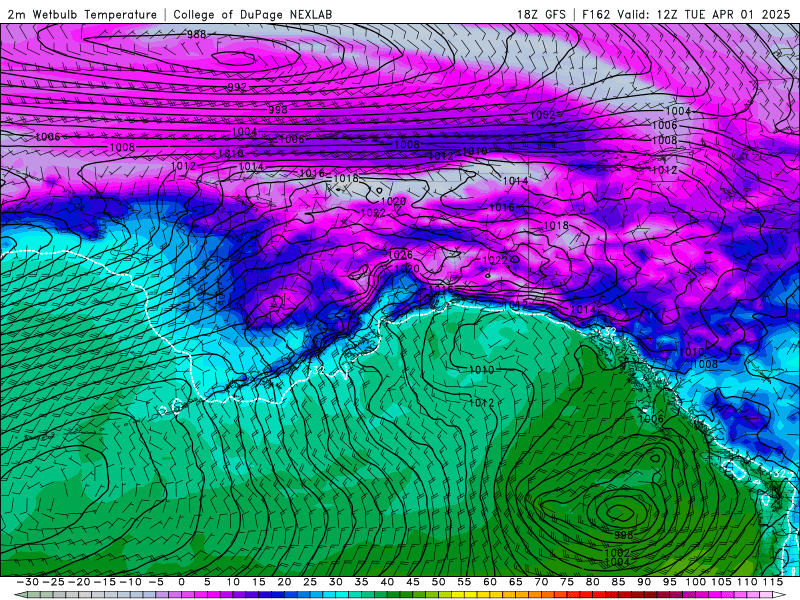Click the '12Z TUE APR 01 2025' valid time
The width and height of the screenshot is (800, 600).
[723, 14]
